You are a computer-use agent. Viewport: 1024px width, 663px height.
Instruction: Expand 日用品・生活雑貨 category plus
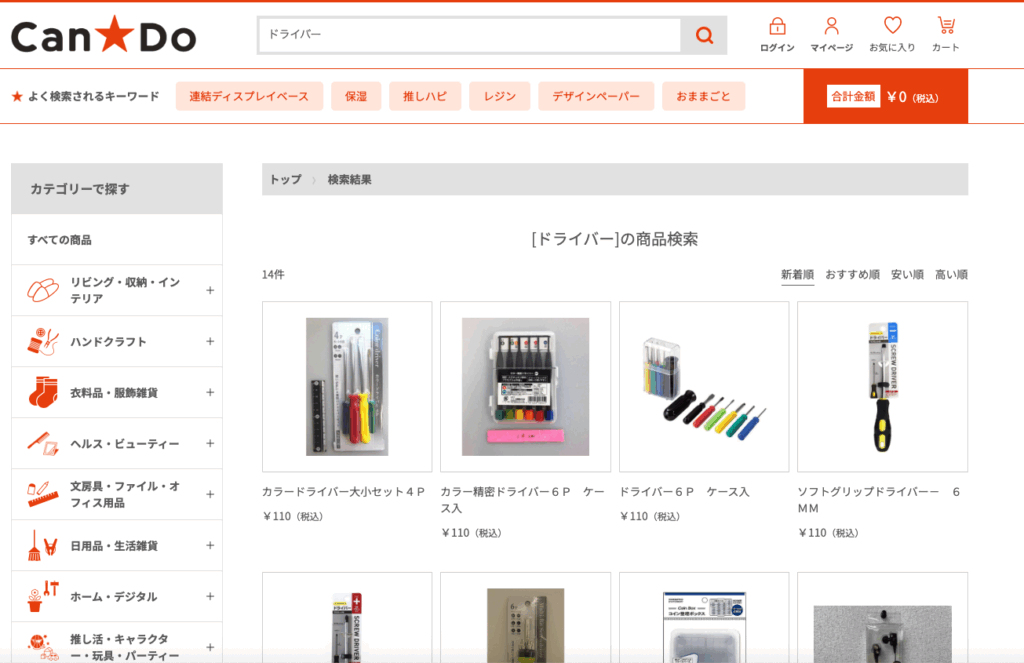tap(210, 545)
